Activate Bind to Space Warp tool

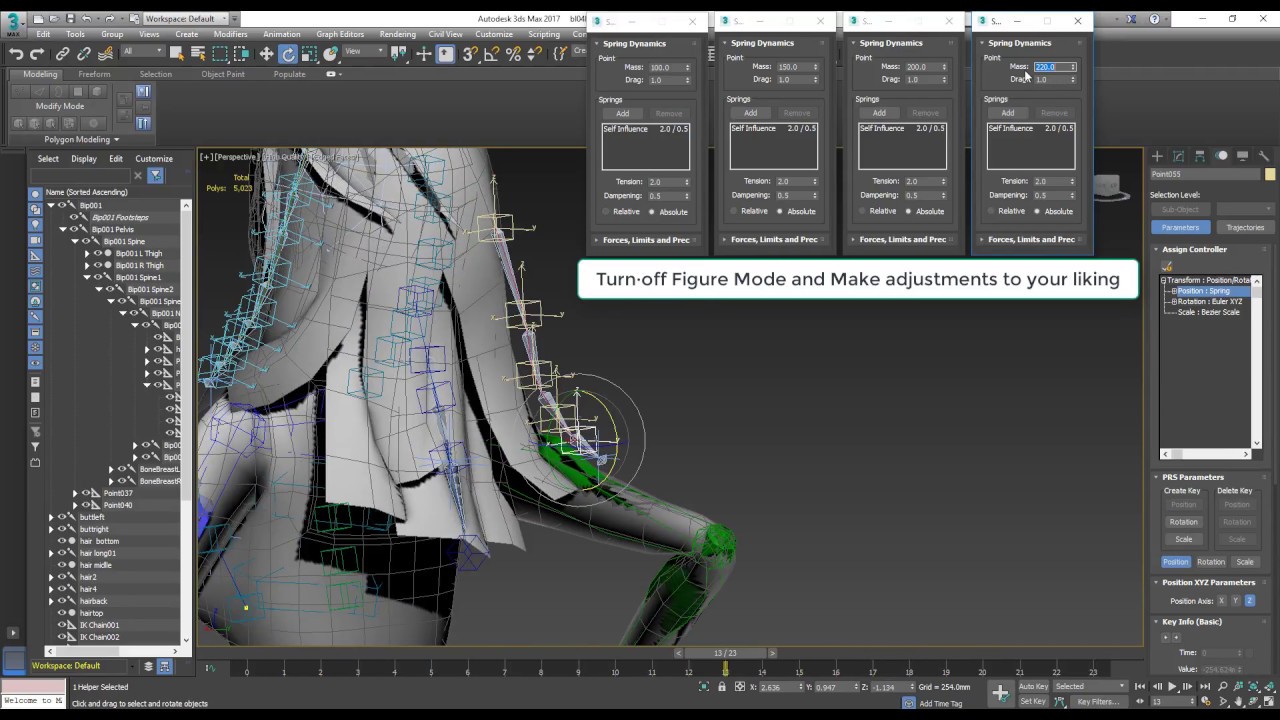pyautogui.click(x=105, y=54)
